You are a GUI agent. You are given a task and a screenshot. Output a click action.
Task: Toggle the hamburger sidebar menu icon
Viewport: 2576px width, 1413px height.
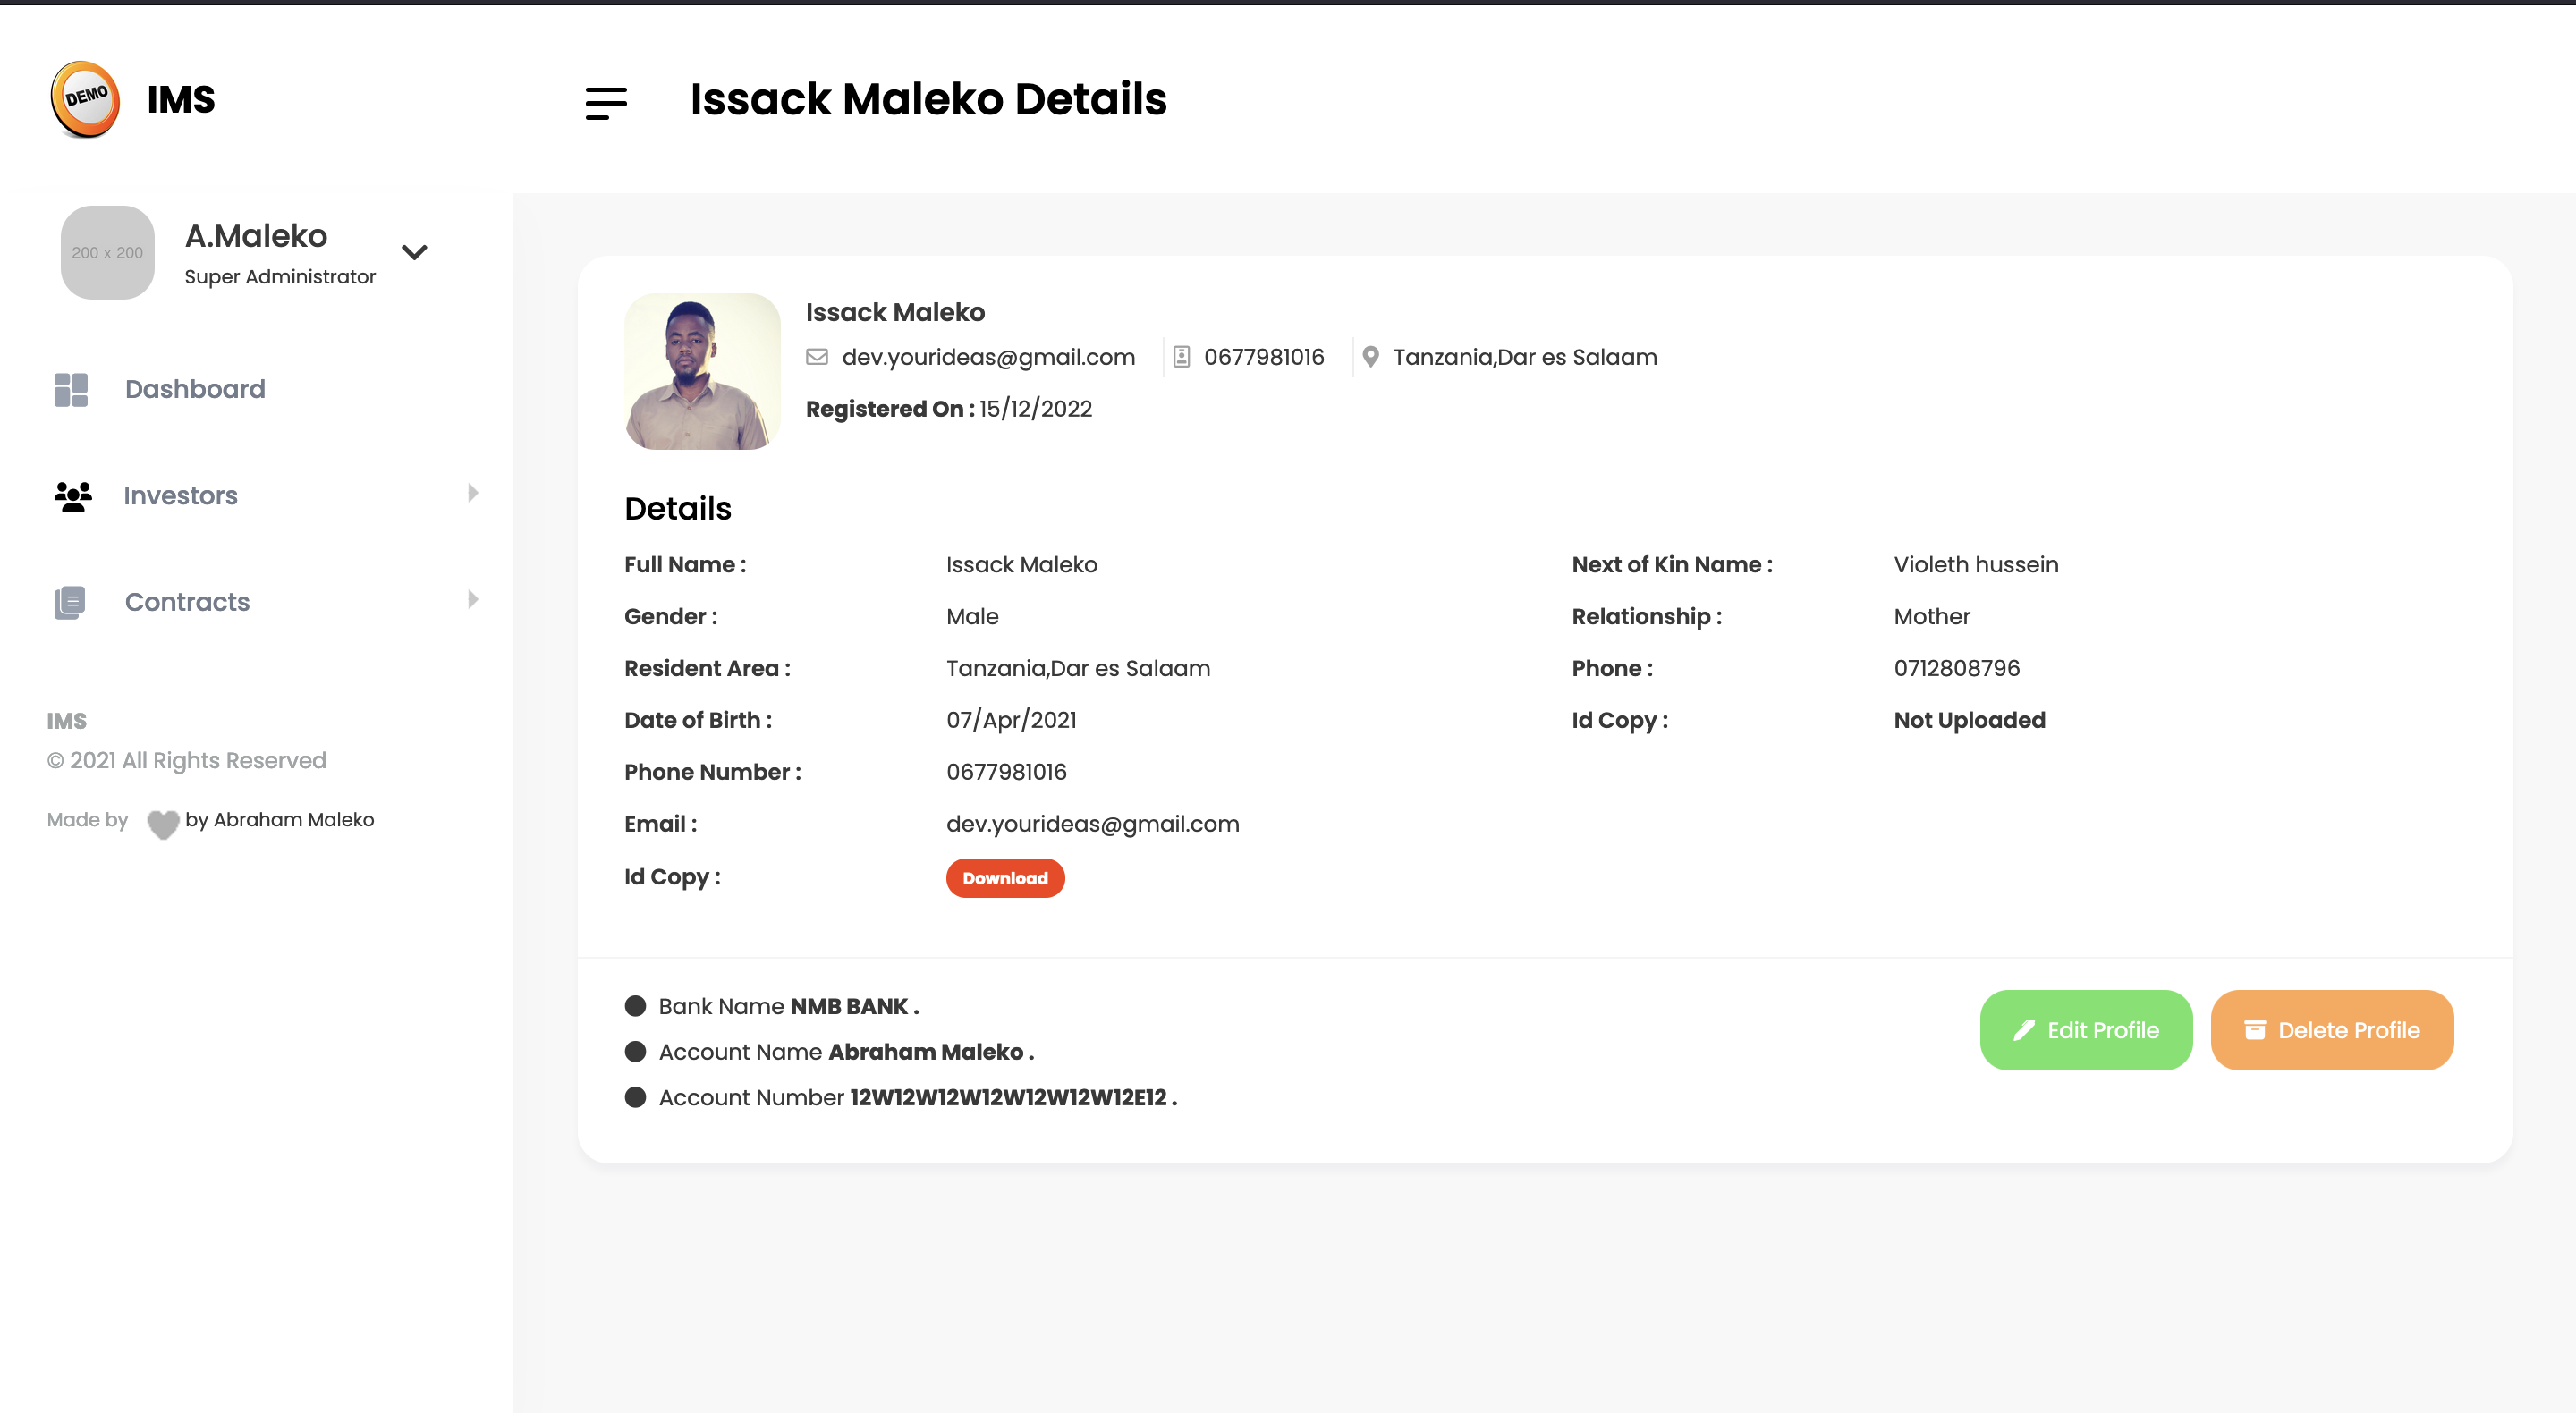[606, 103]
